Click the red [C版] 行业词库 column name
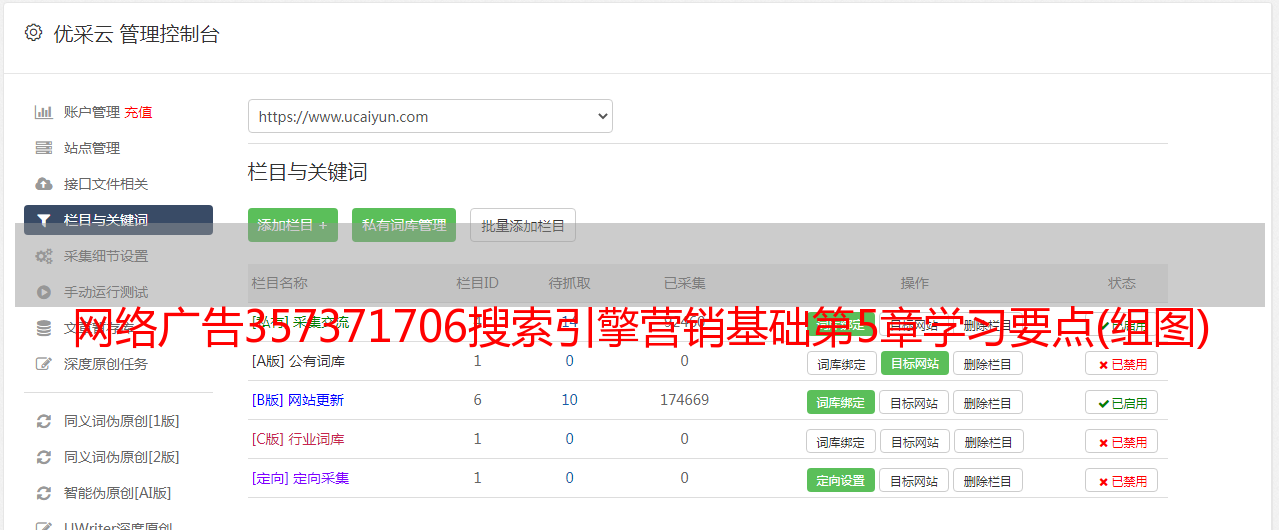Screen dimensions: 1279x530 298,439
